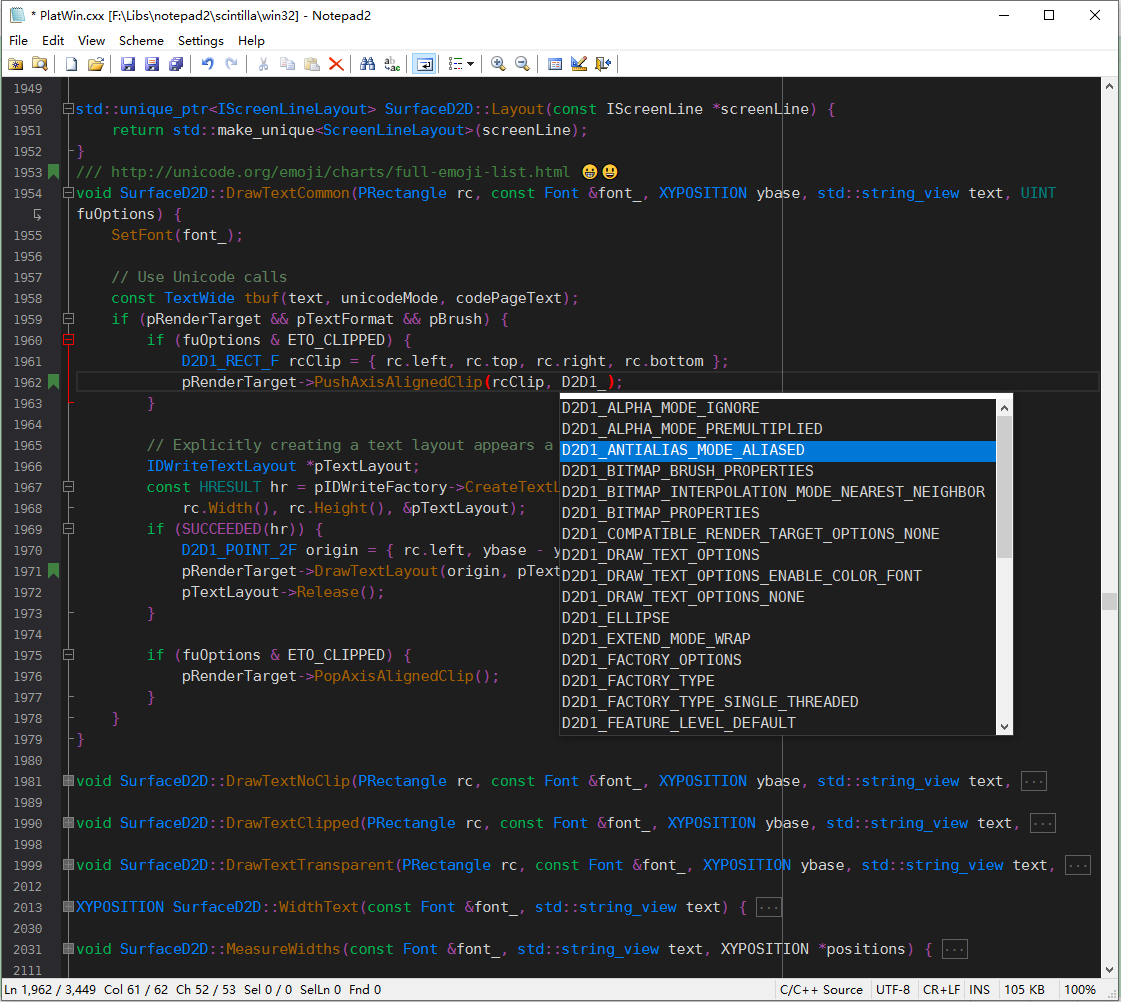Collapse the fold at line 1959

coord(69,319)
